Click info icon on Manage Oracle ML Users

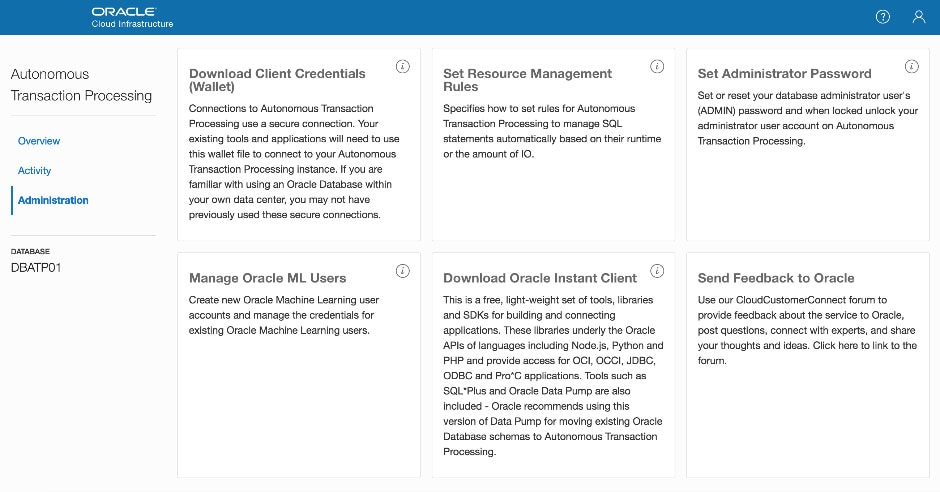point(402,271)
